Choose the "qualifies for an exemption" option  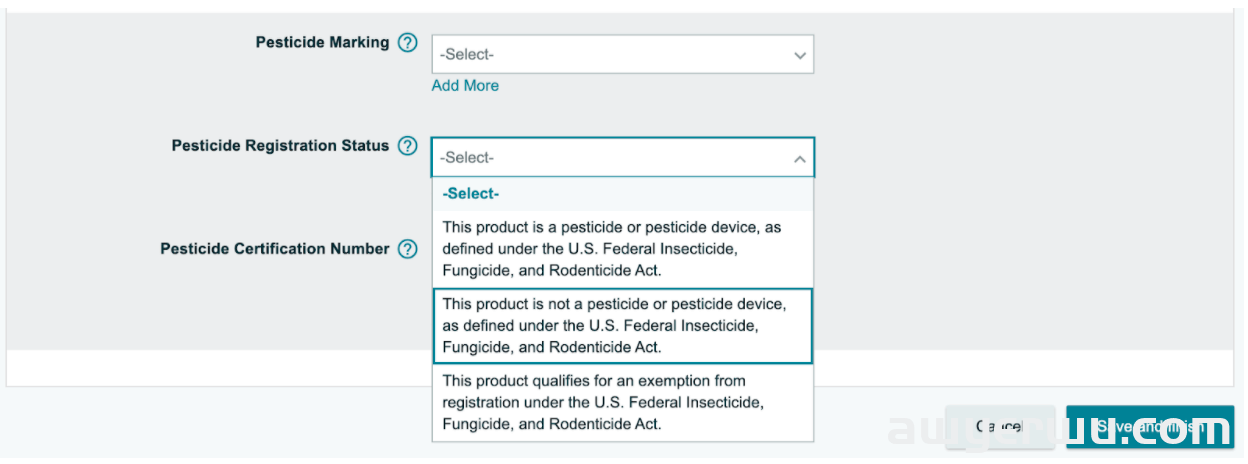tap(623, 403)
